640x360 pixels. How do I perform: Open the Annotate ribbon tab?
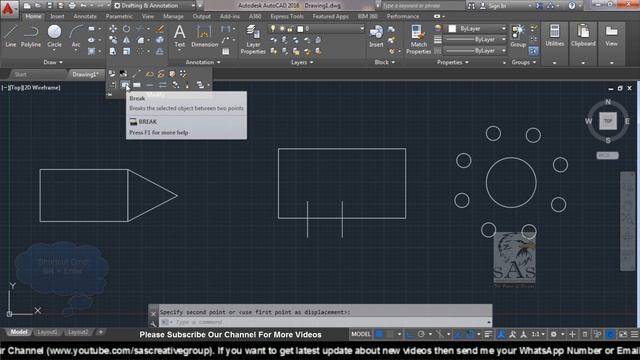(x=84, y=16)
